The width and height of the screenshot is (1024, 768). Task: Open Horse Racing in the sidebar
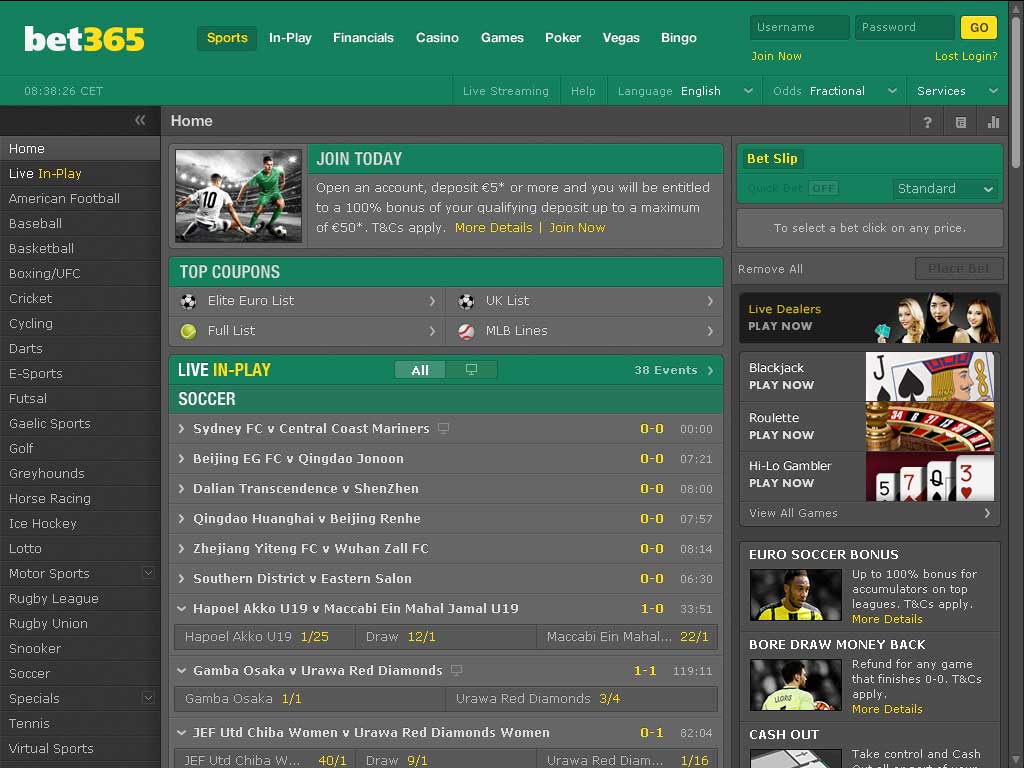pyautogui.click(x=80, y=498)
